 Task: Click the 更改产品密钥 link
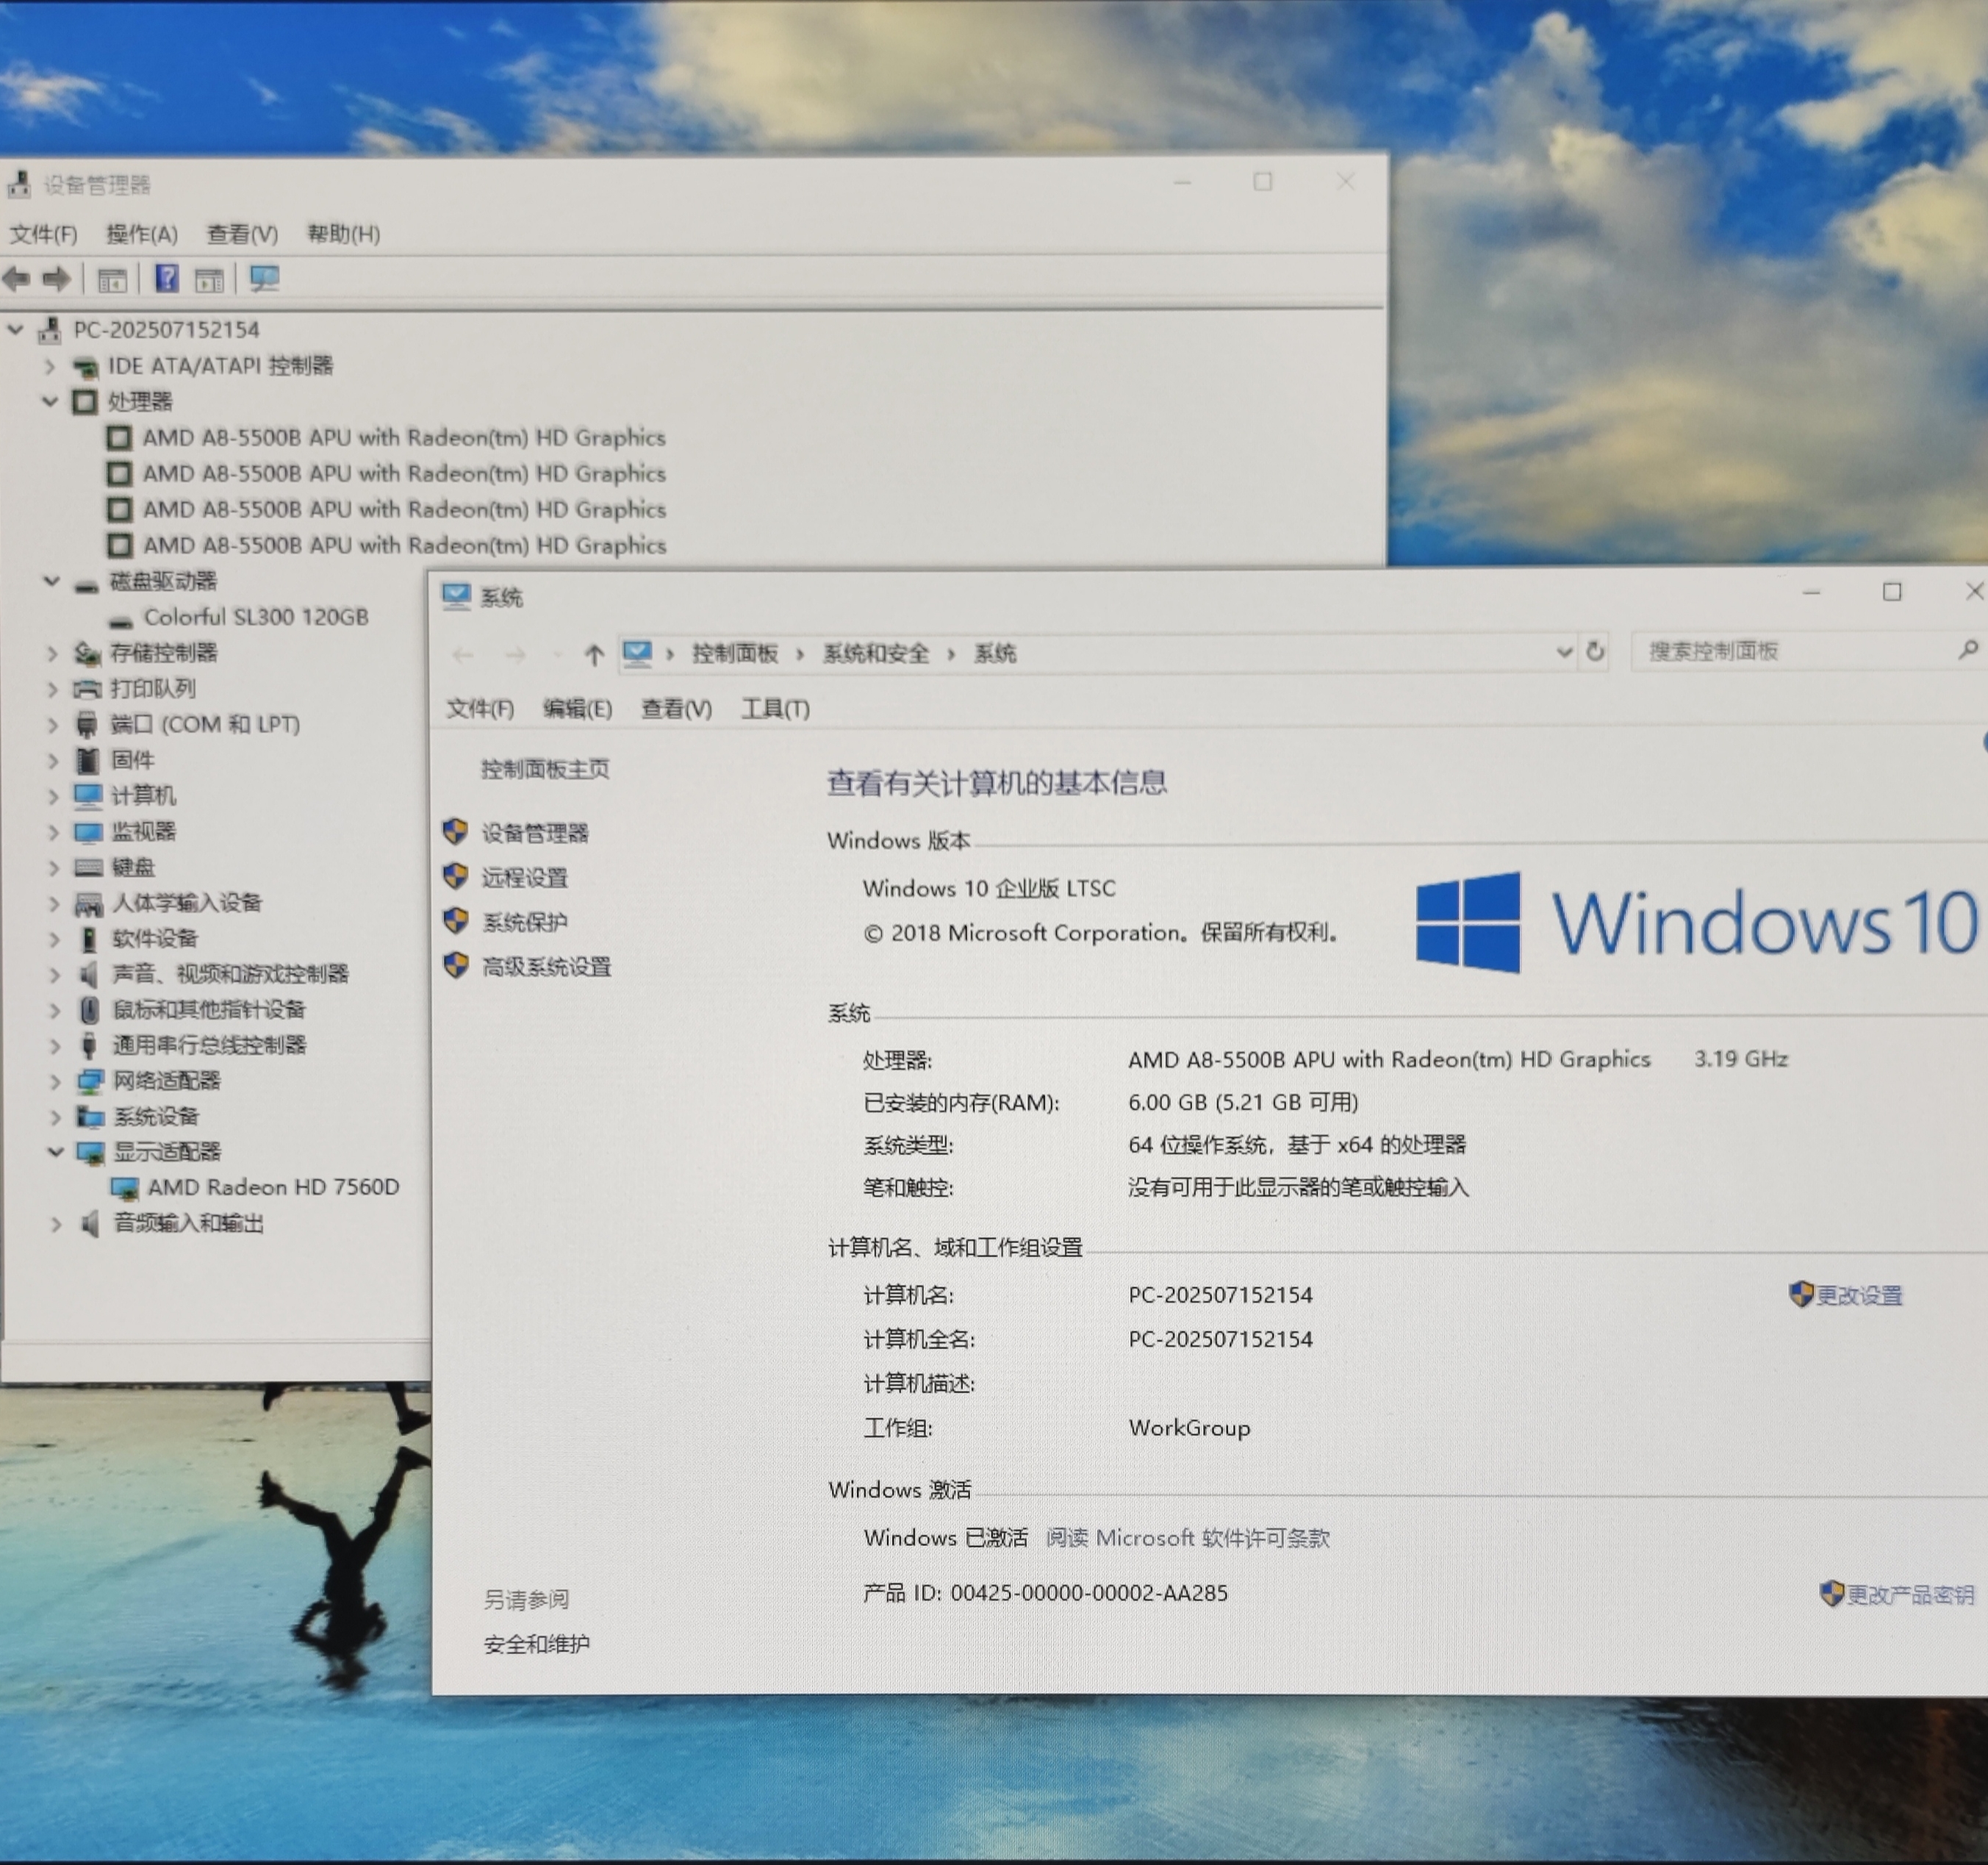pyautogui.click(x=1909, y=1594)
